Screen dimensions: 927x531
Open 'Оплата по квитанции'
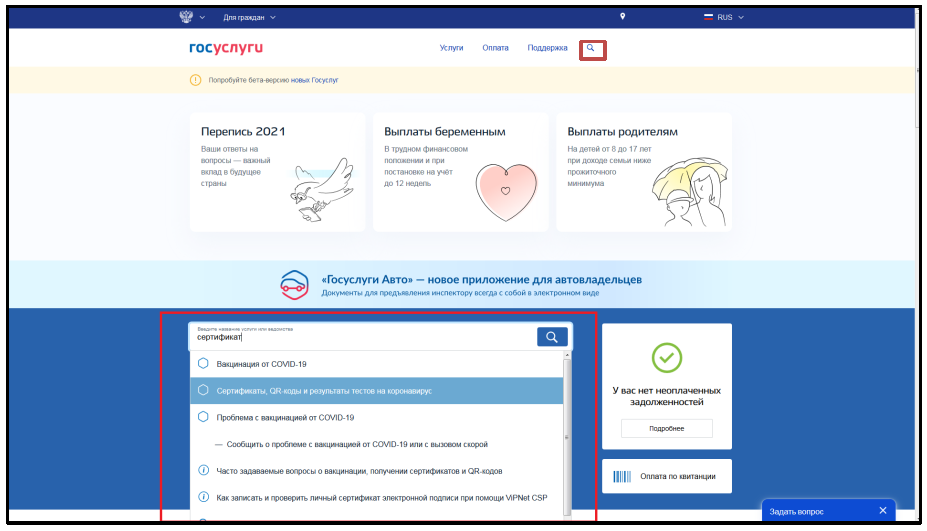(667, 476)
